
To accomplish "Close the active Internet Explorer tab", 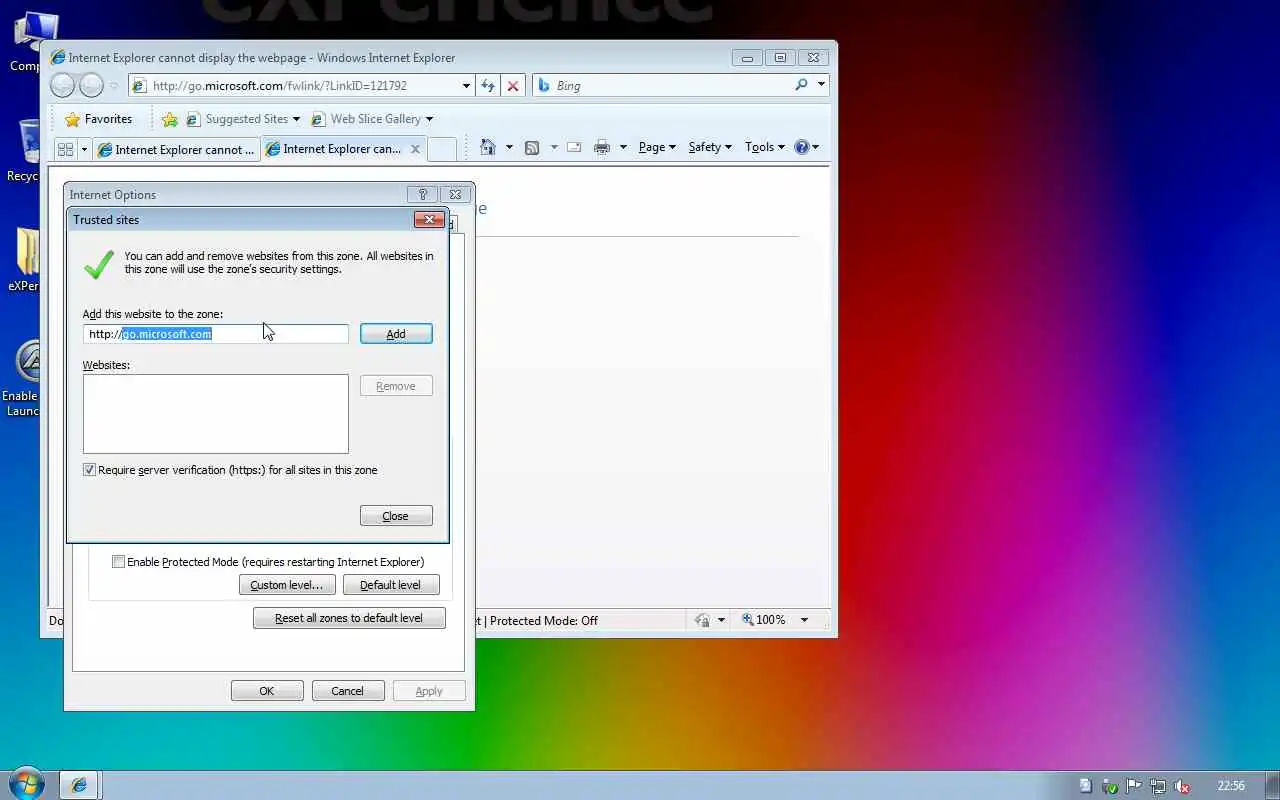I will 415,149.
